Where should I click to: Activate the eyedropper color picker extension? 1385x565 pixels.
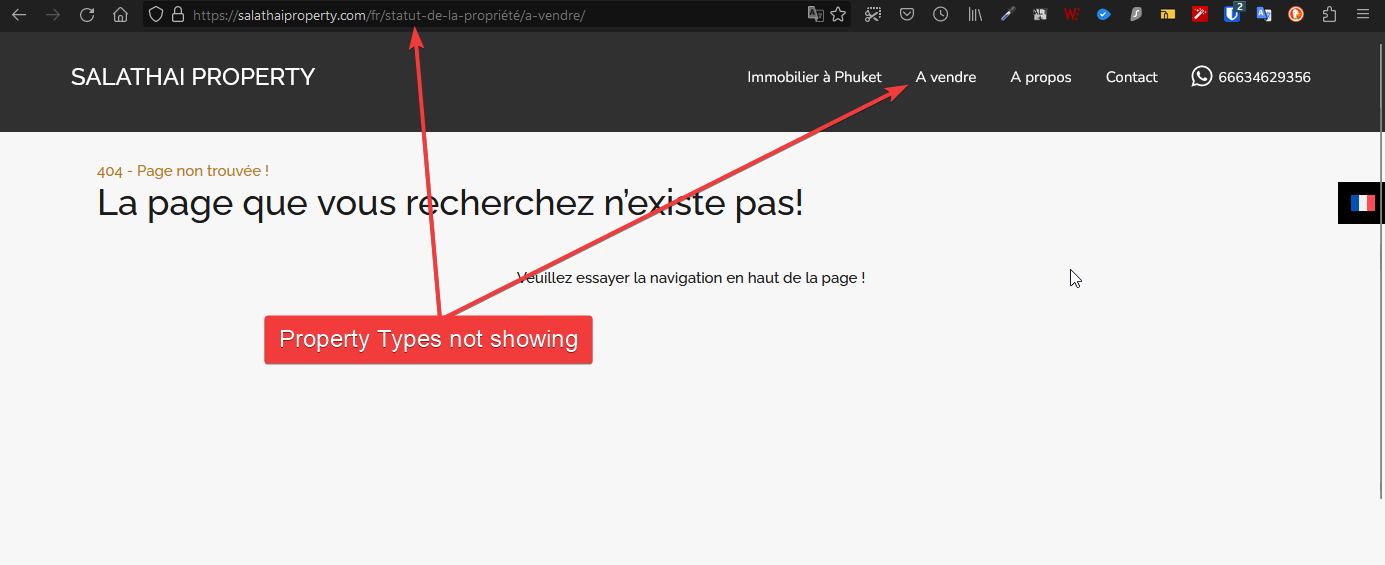tap(1008, 15)
